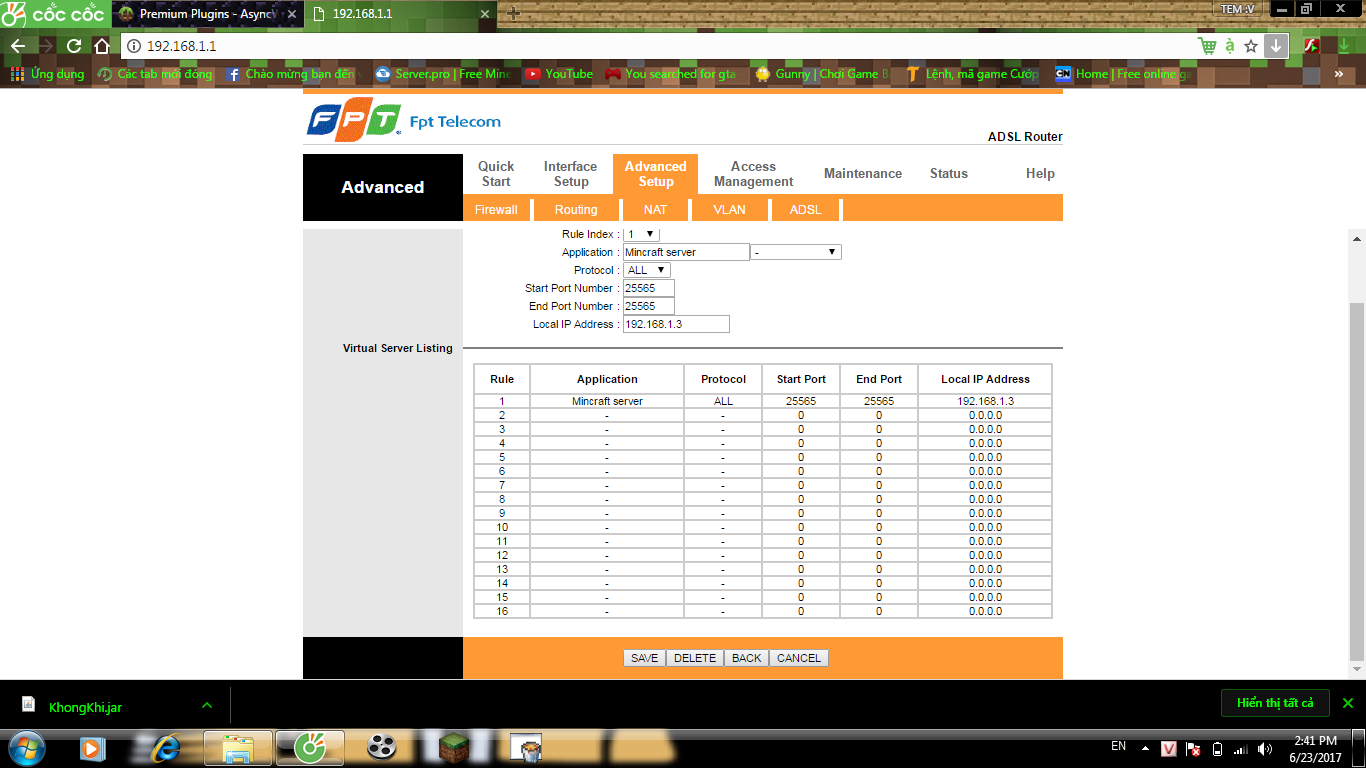The width and height of the screenshot is (1366, 768).
Task: Open the Windows Start menu
Action: 25,747
